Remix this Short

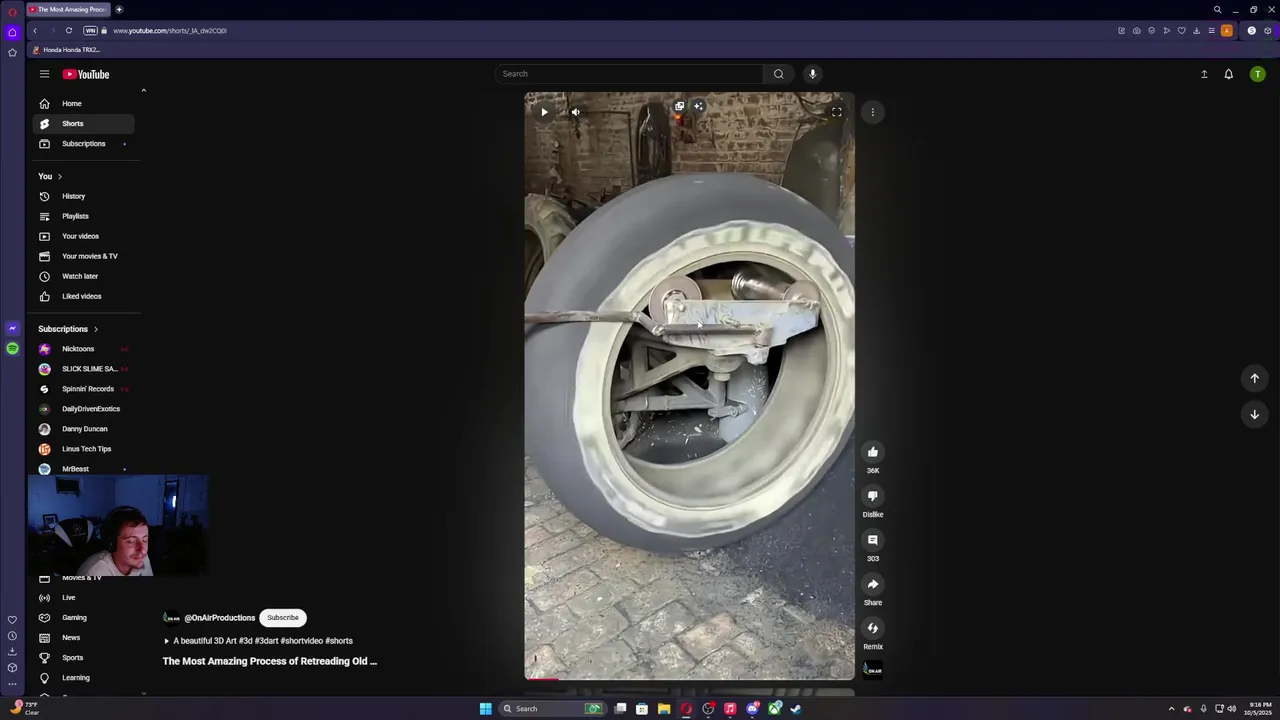click(x=873, y=628)
